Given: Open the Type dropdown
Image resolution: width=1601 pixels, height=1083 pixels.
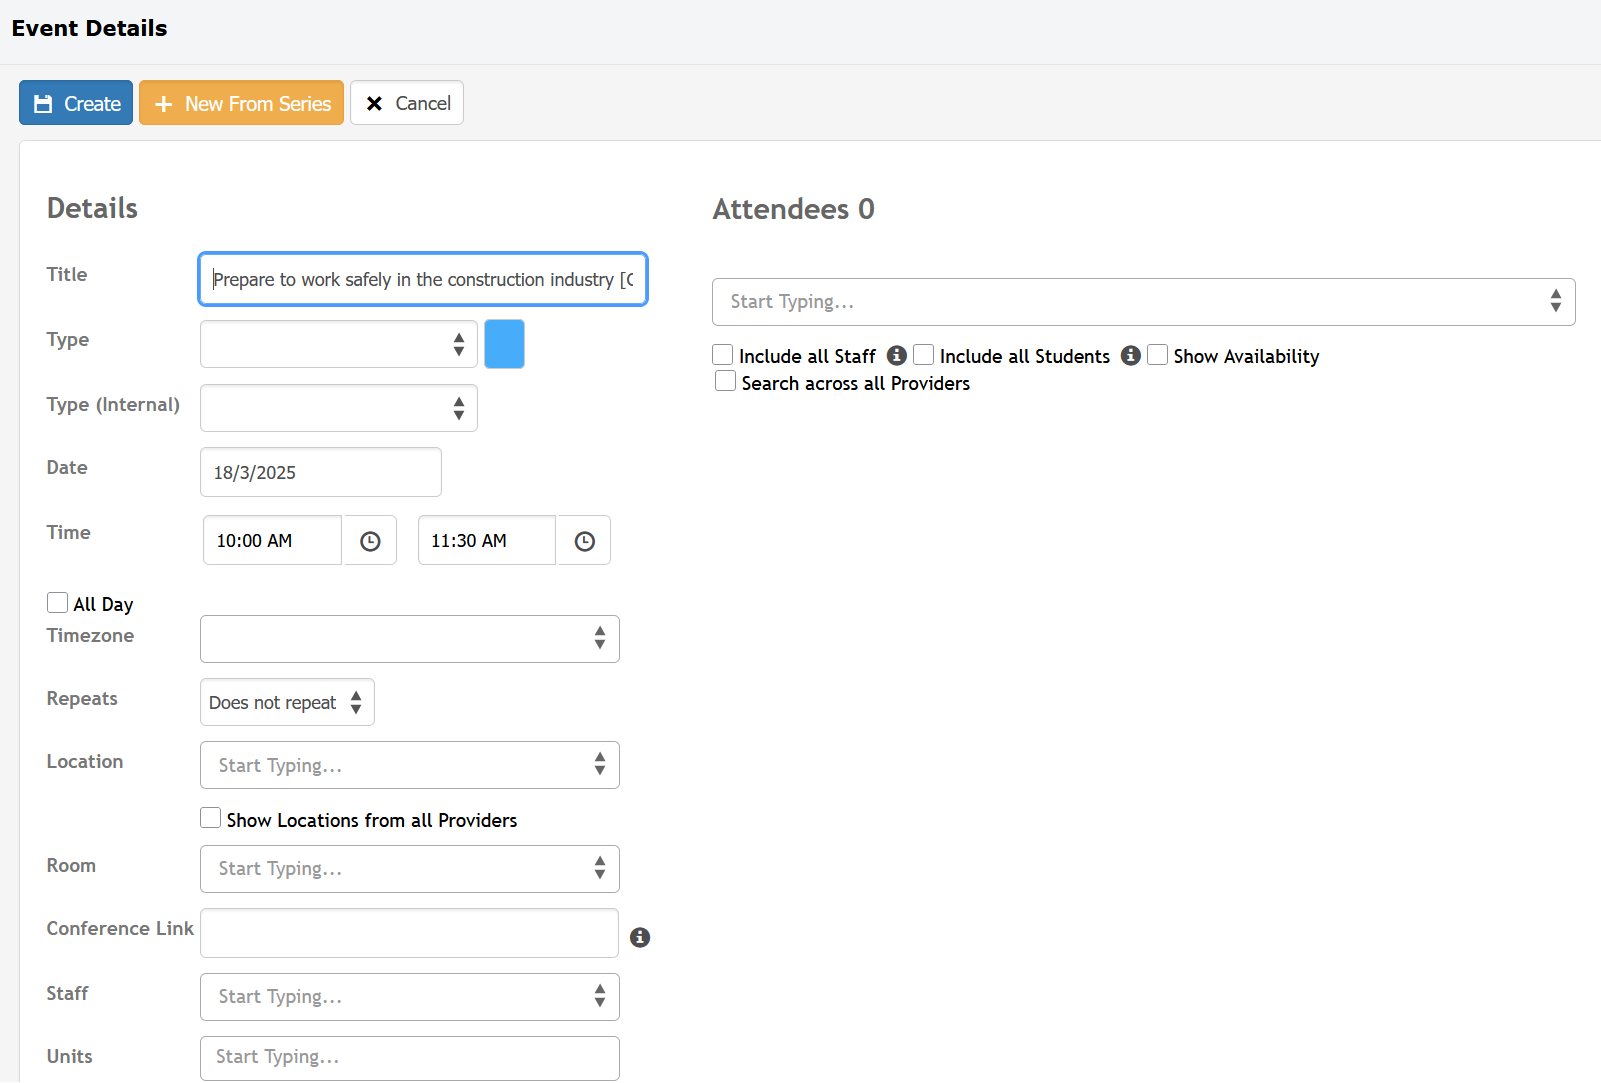Looking at the screenshot, I should pyautogui.click(x=339, y=344).
